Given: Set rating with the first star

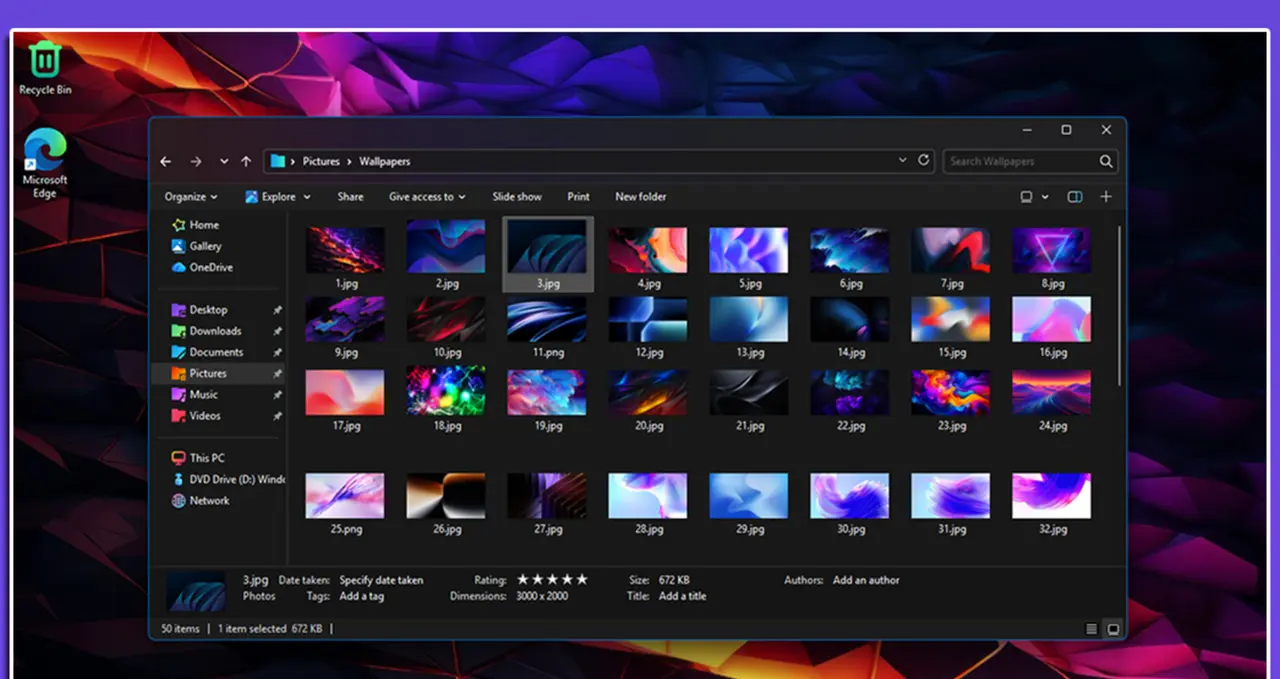Looking at the screenshot, I should 521,579.
